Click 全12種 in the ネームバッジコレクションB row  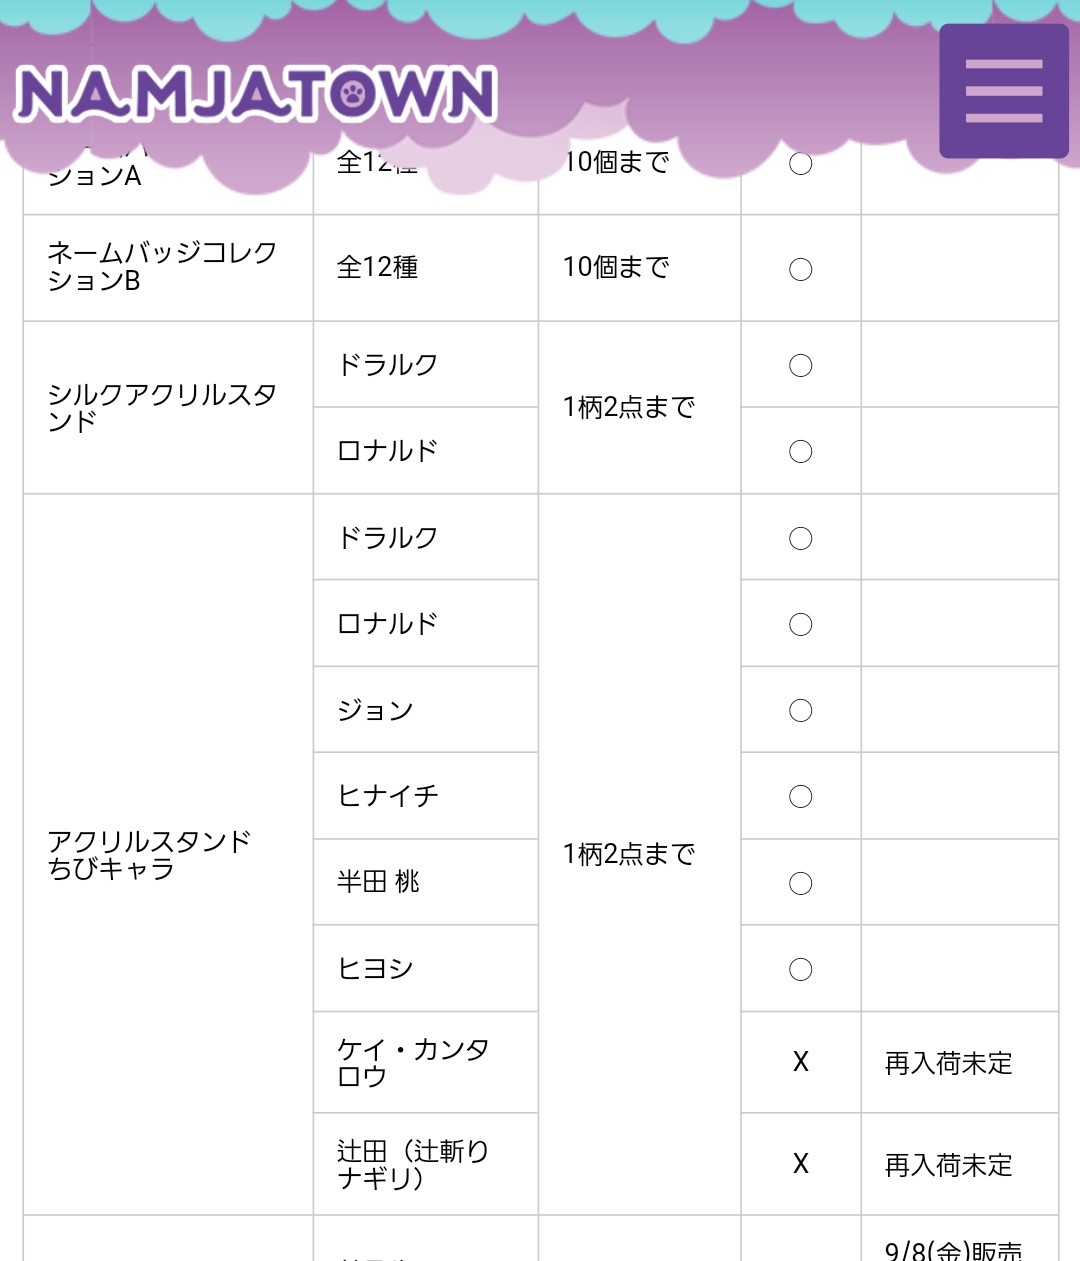377,267
